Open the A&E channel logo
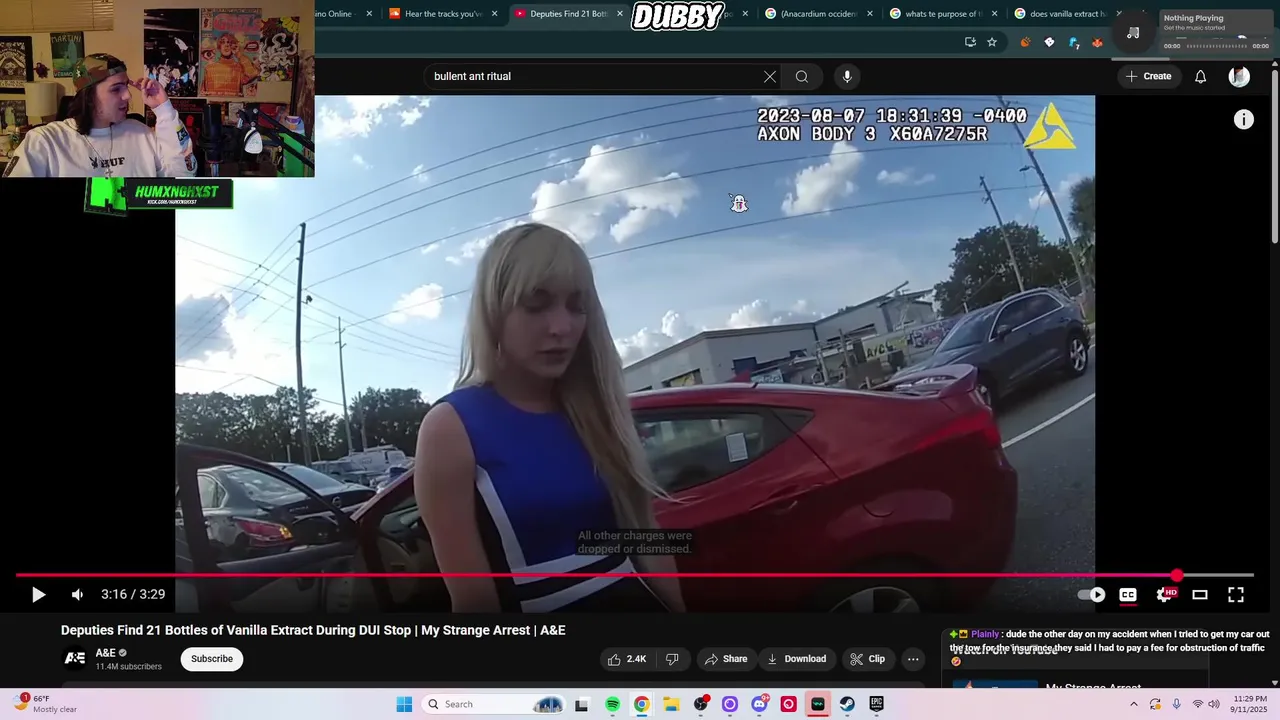 [x=75, y=658]
